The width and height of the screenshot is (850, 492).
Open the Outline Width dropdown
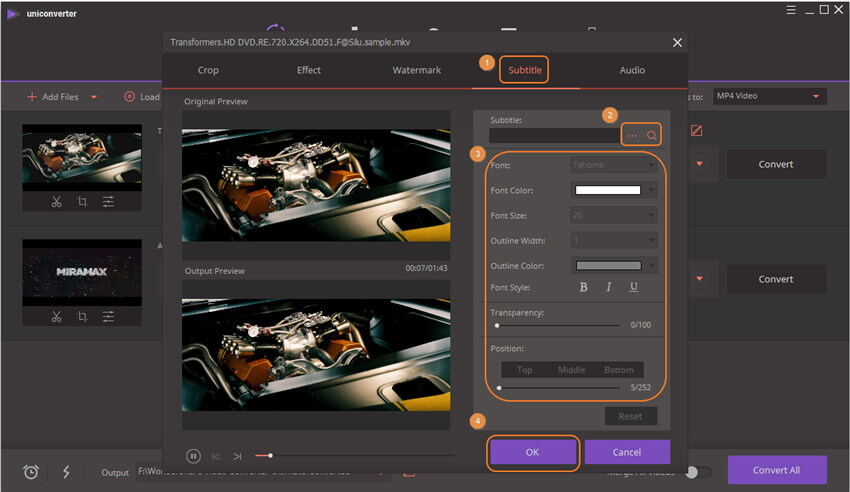(x=614, y=240)
